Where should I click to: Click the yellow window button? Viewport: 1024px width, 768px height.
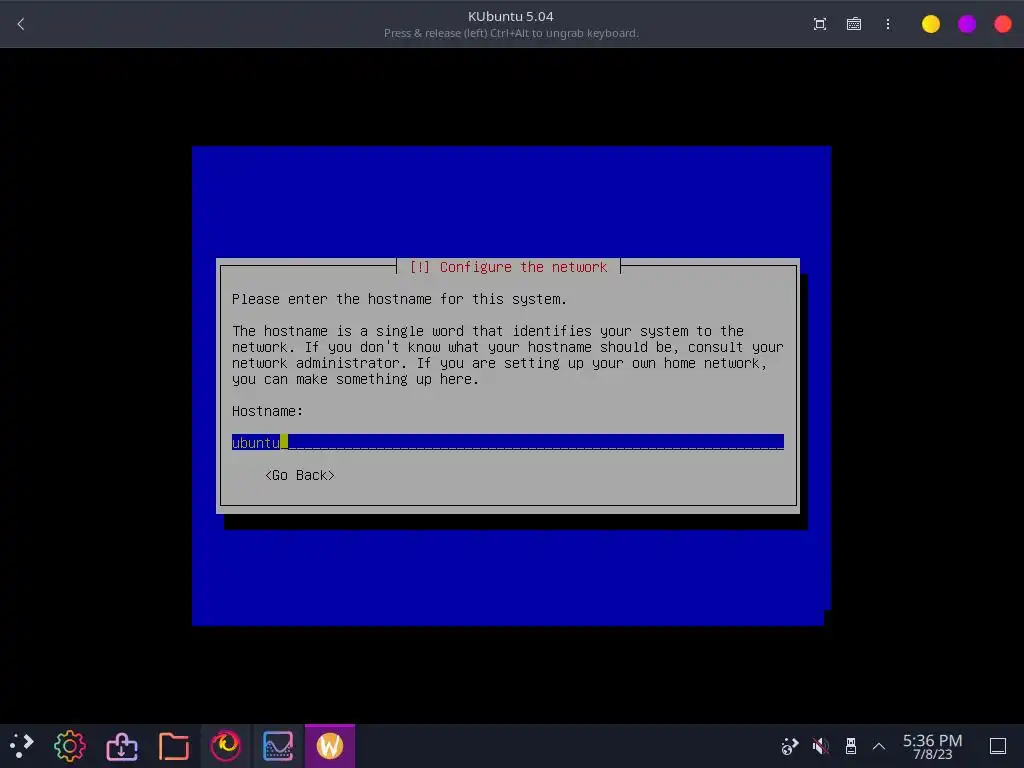click(931, 24)
